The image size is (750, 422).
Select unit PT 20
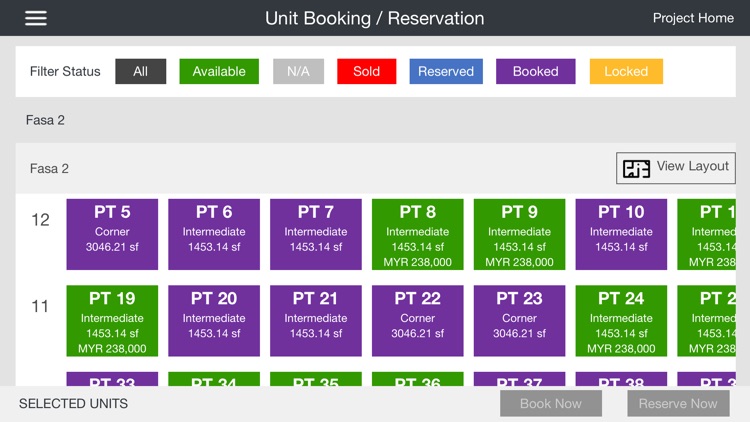(214, 321)
